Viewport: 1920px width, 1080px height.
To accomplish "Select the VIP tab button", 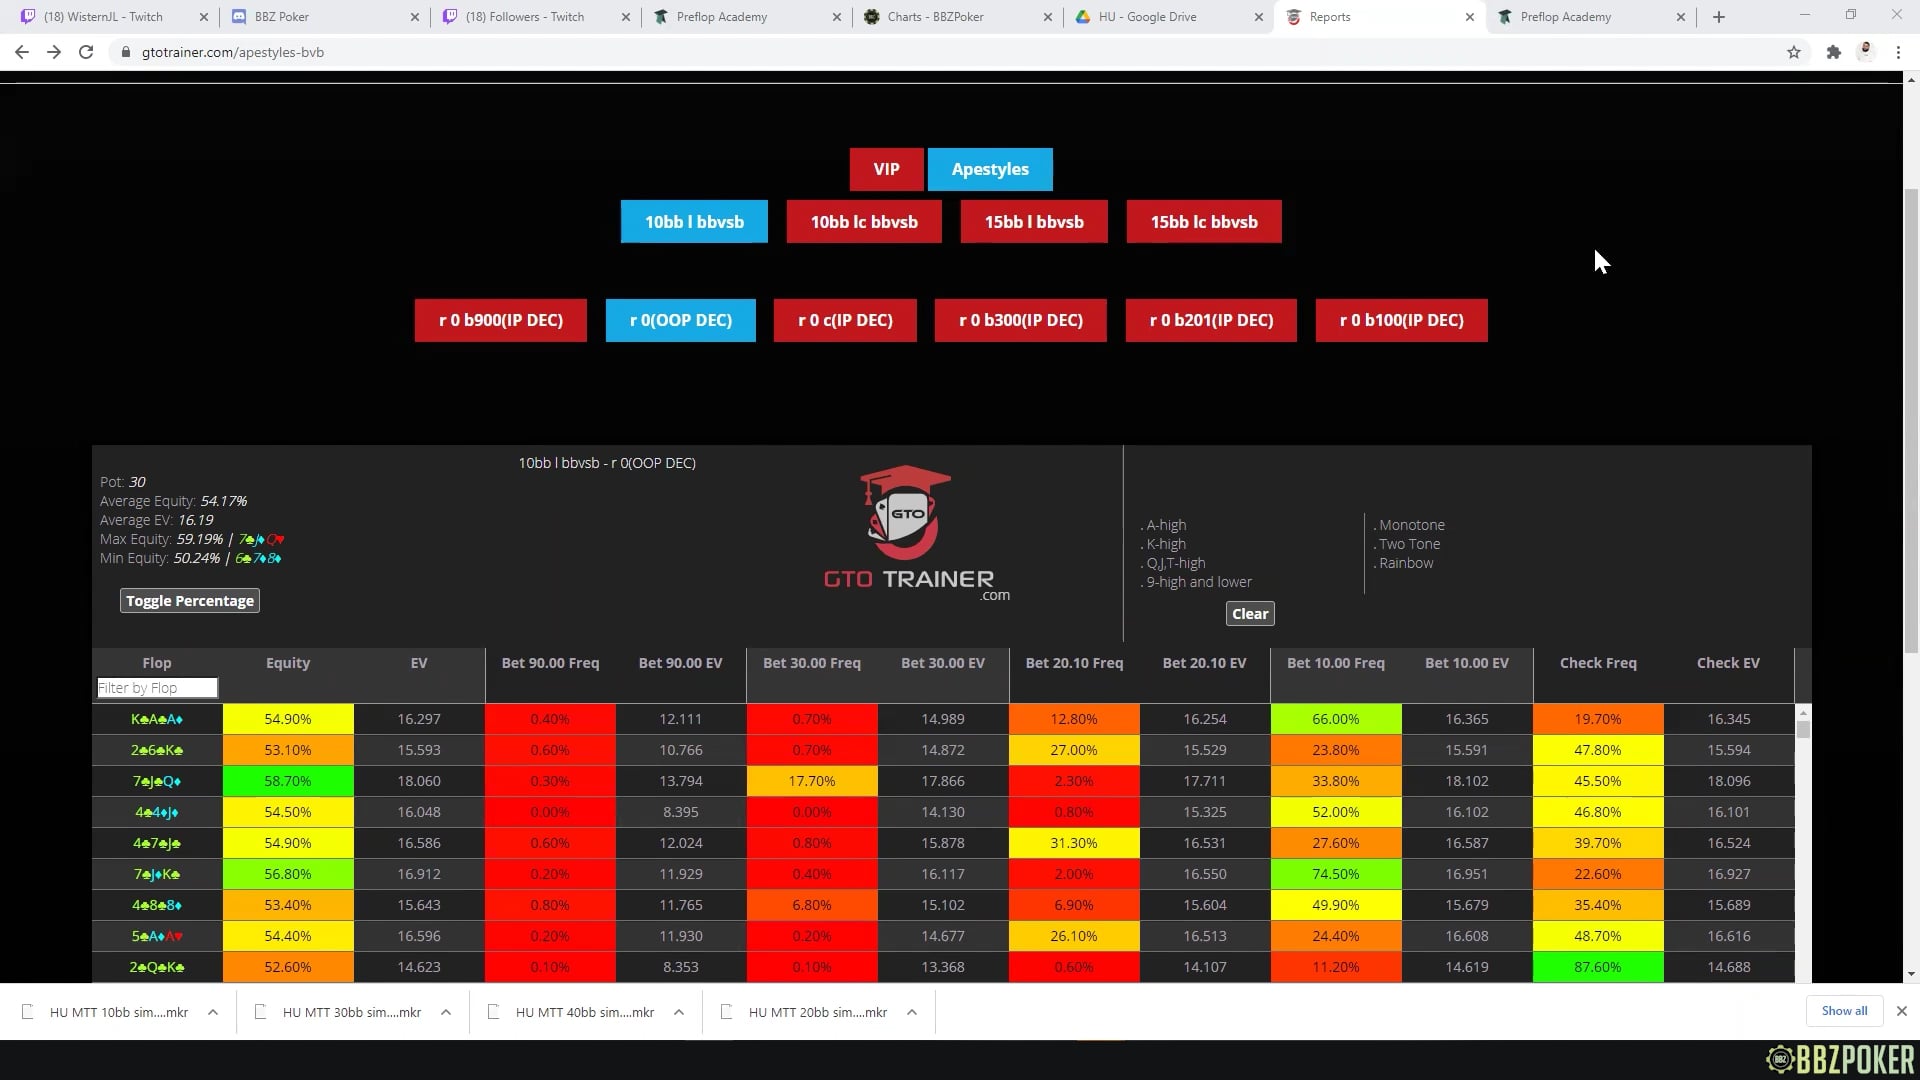I will point(886,169).
